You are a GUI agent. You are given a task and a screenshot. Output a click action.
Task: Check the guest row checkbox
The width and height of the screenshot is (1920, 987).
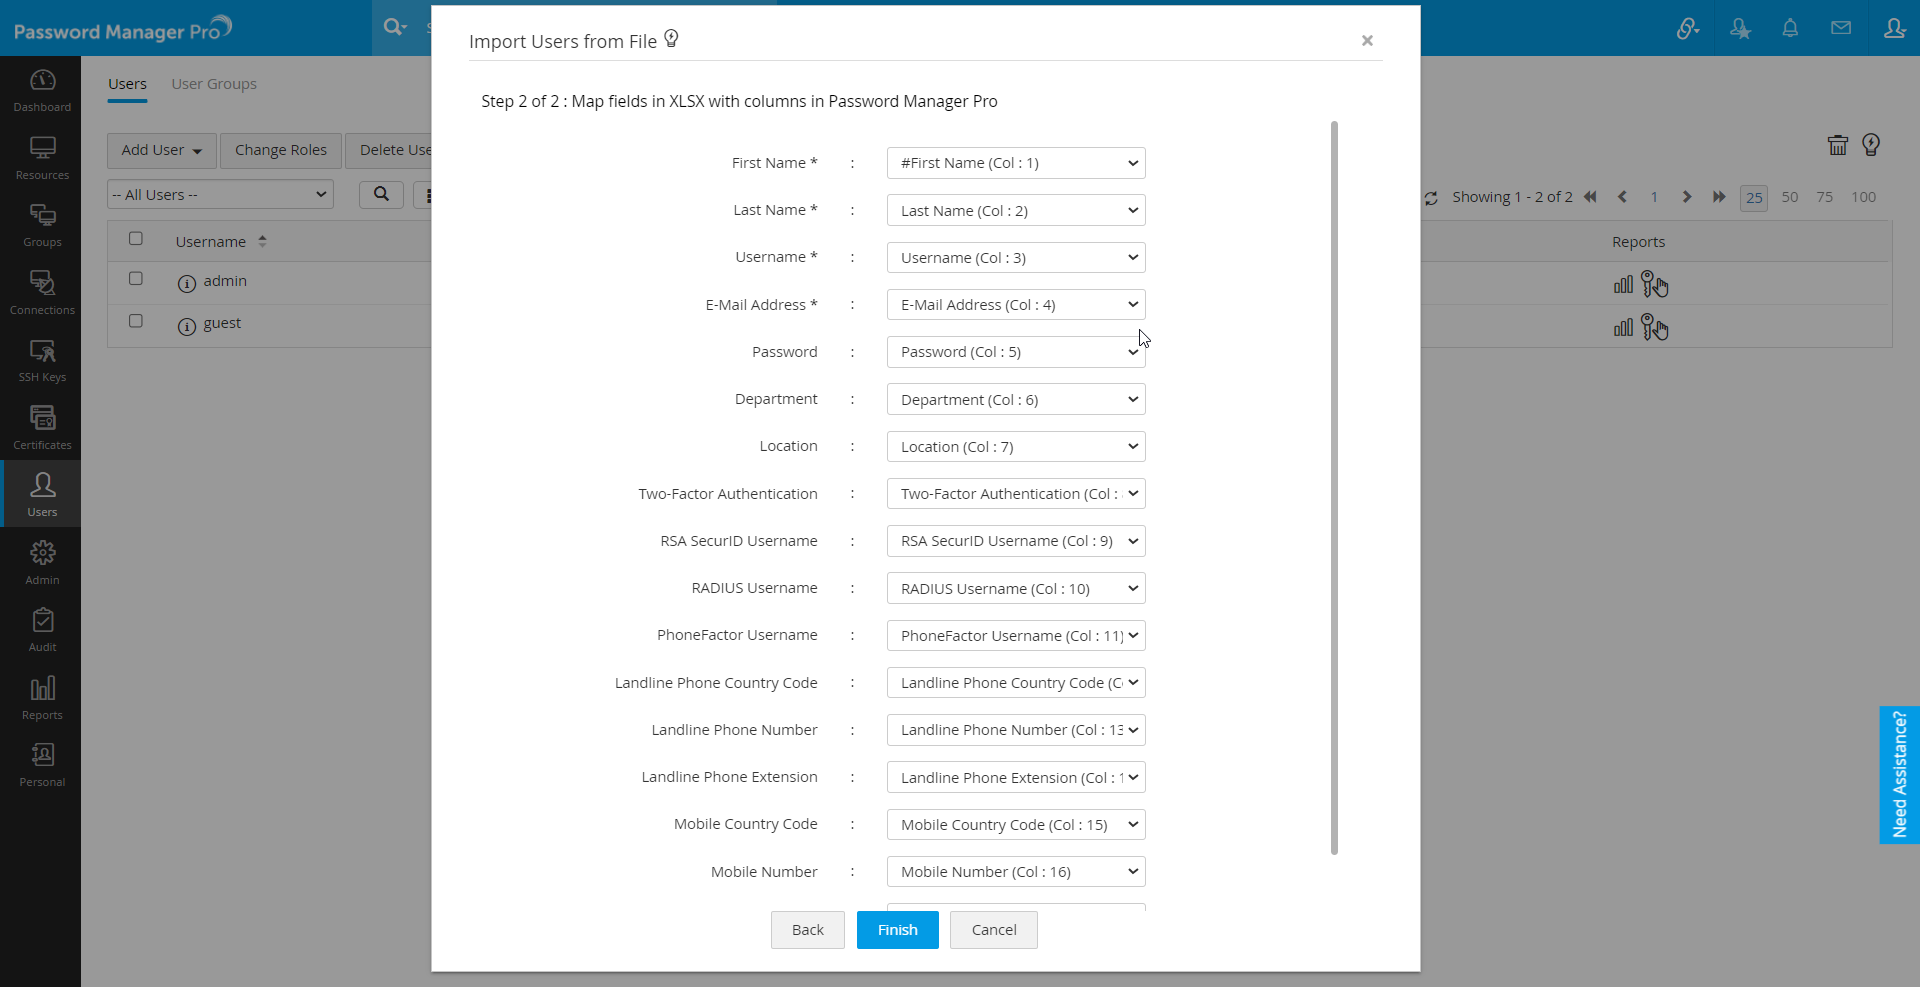pos(136,321)
